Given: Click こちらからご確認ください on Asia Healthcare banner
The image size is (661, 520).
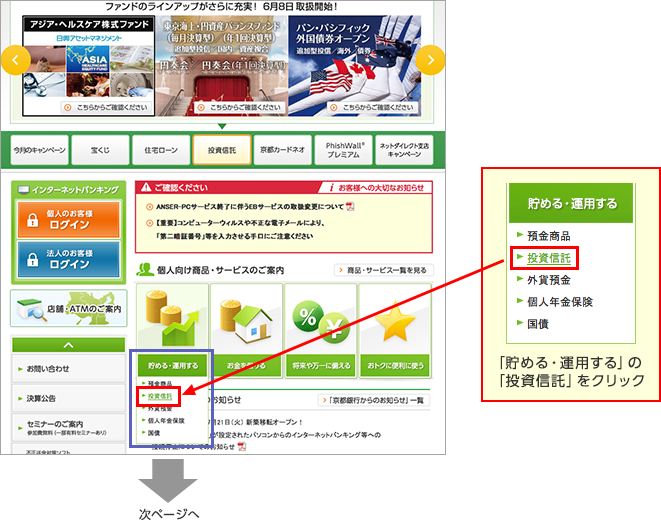Looking at the screenshot, I should (x=106, y=107).
